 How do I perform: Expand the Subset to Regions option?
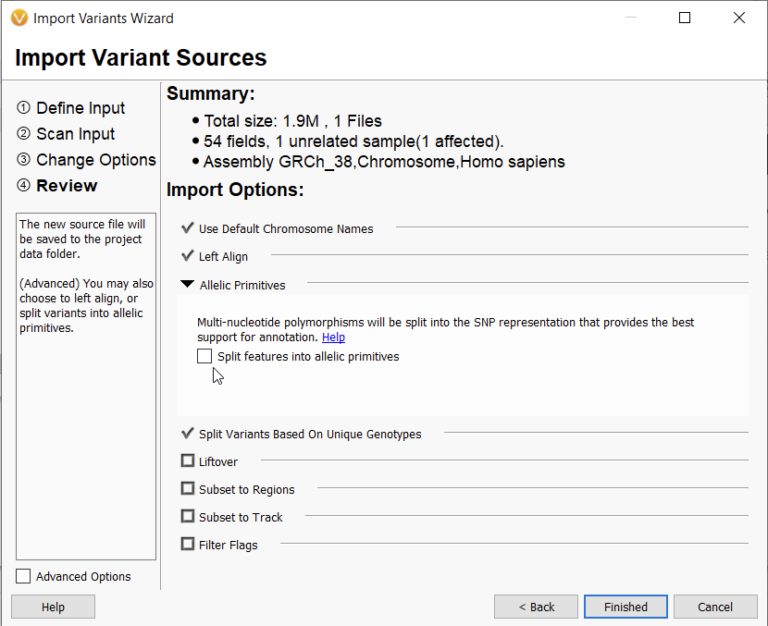[x=187, y=489]
